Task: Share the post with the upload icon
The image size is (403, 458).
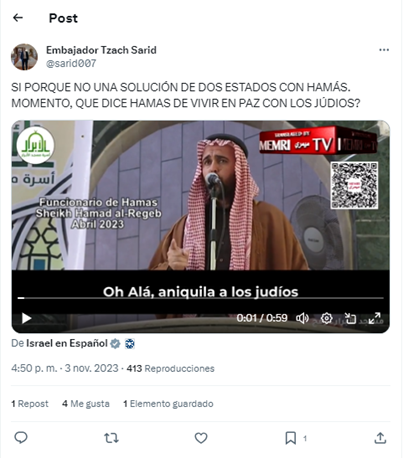Action: (x=380, y=438)
